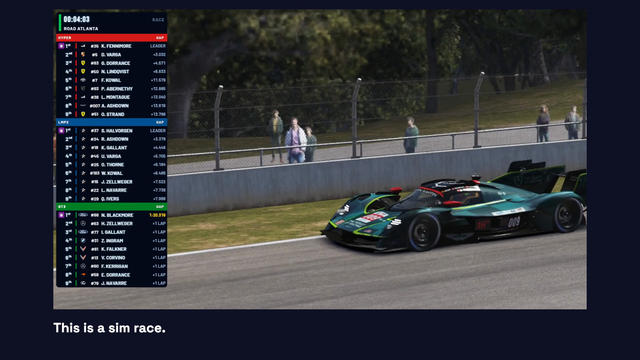
Task: Click driver name U. VARGA in LMP2
Action: [111, 156]
